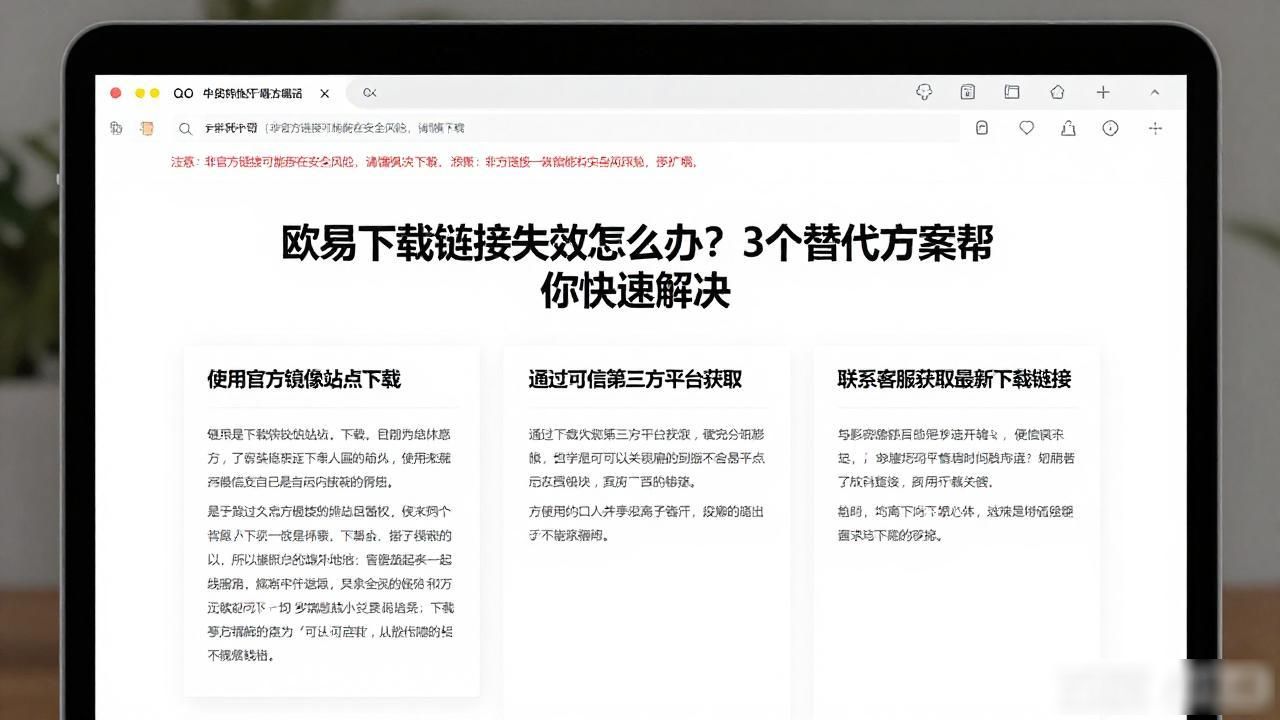The height and width of the screenshot is (720, 1280).
Task: Open a new tab with plus icon
Action: [1103, 92]
